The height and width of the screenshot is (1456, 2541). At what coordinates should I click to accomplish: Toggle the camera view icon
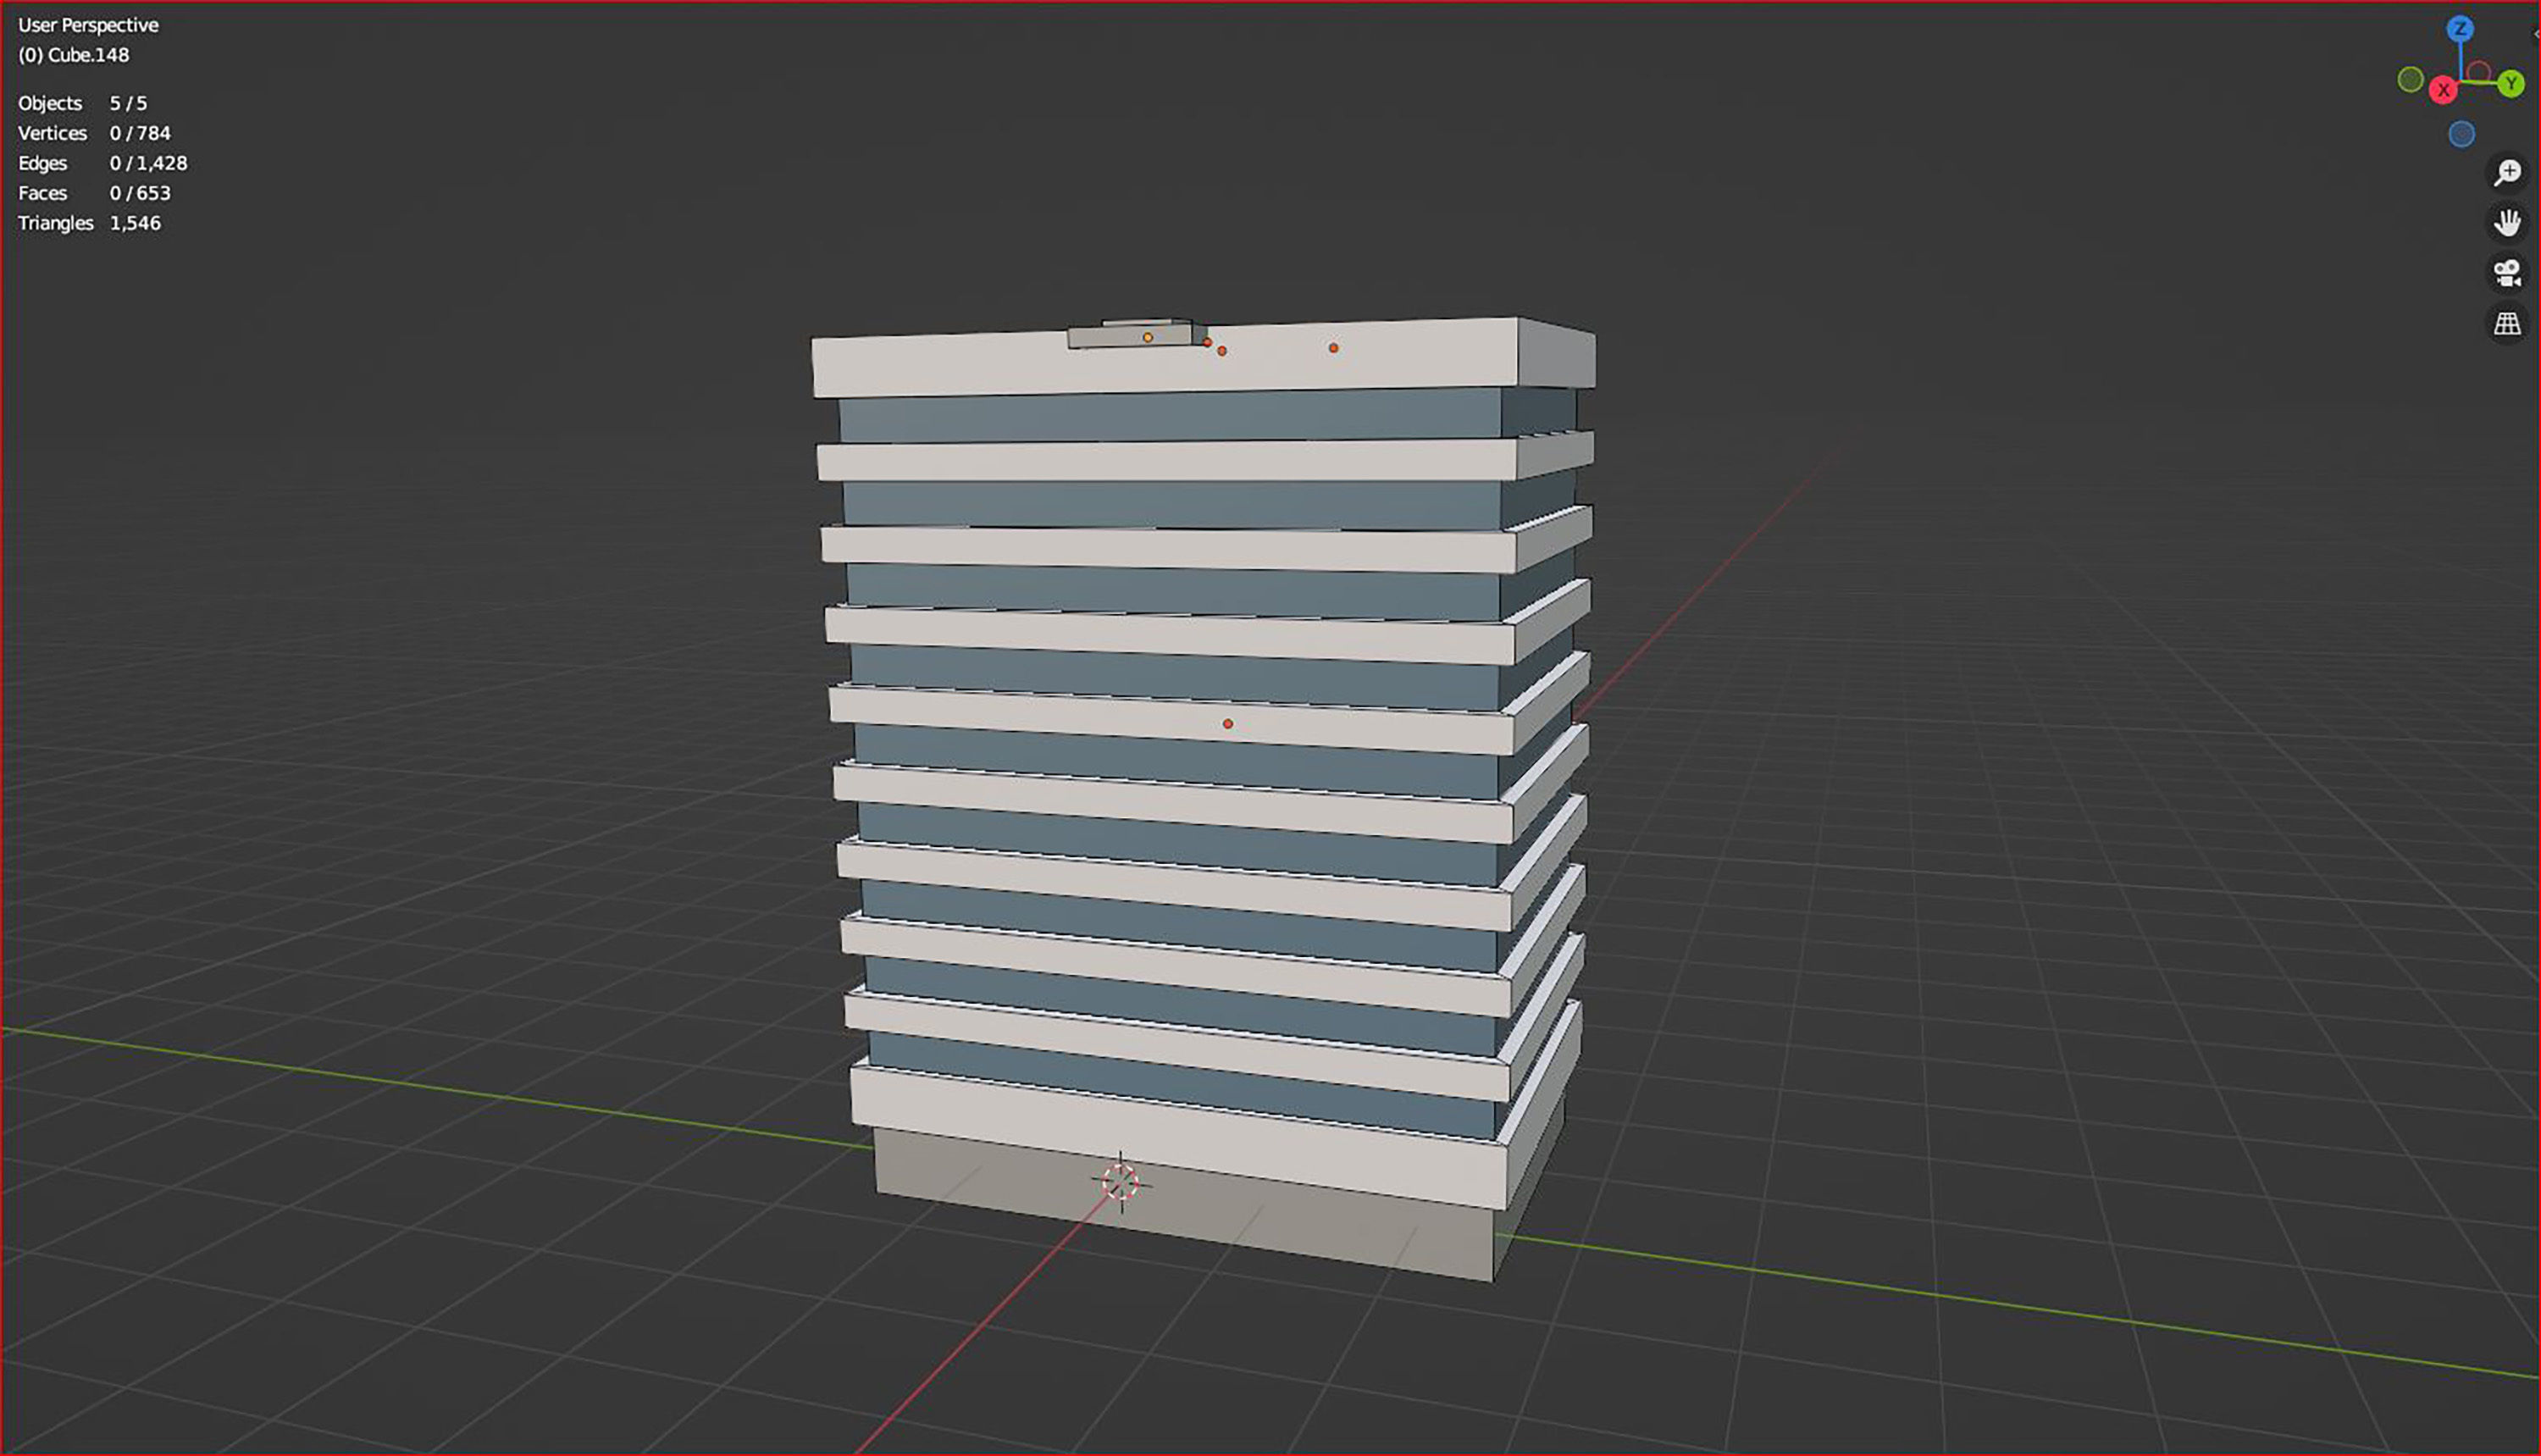click(x=2507, y=273)
